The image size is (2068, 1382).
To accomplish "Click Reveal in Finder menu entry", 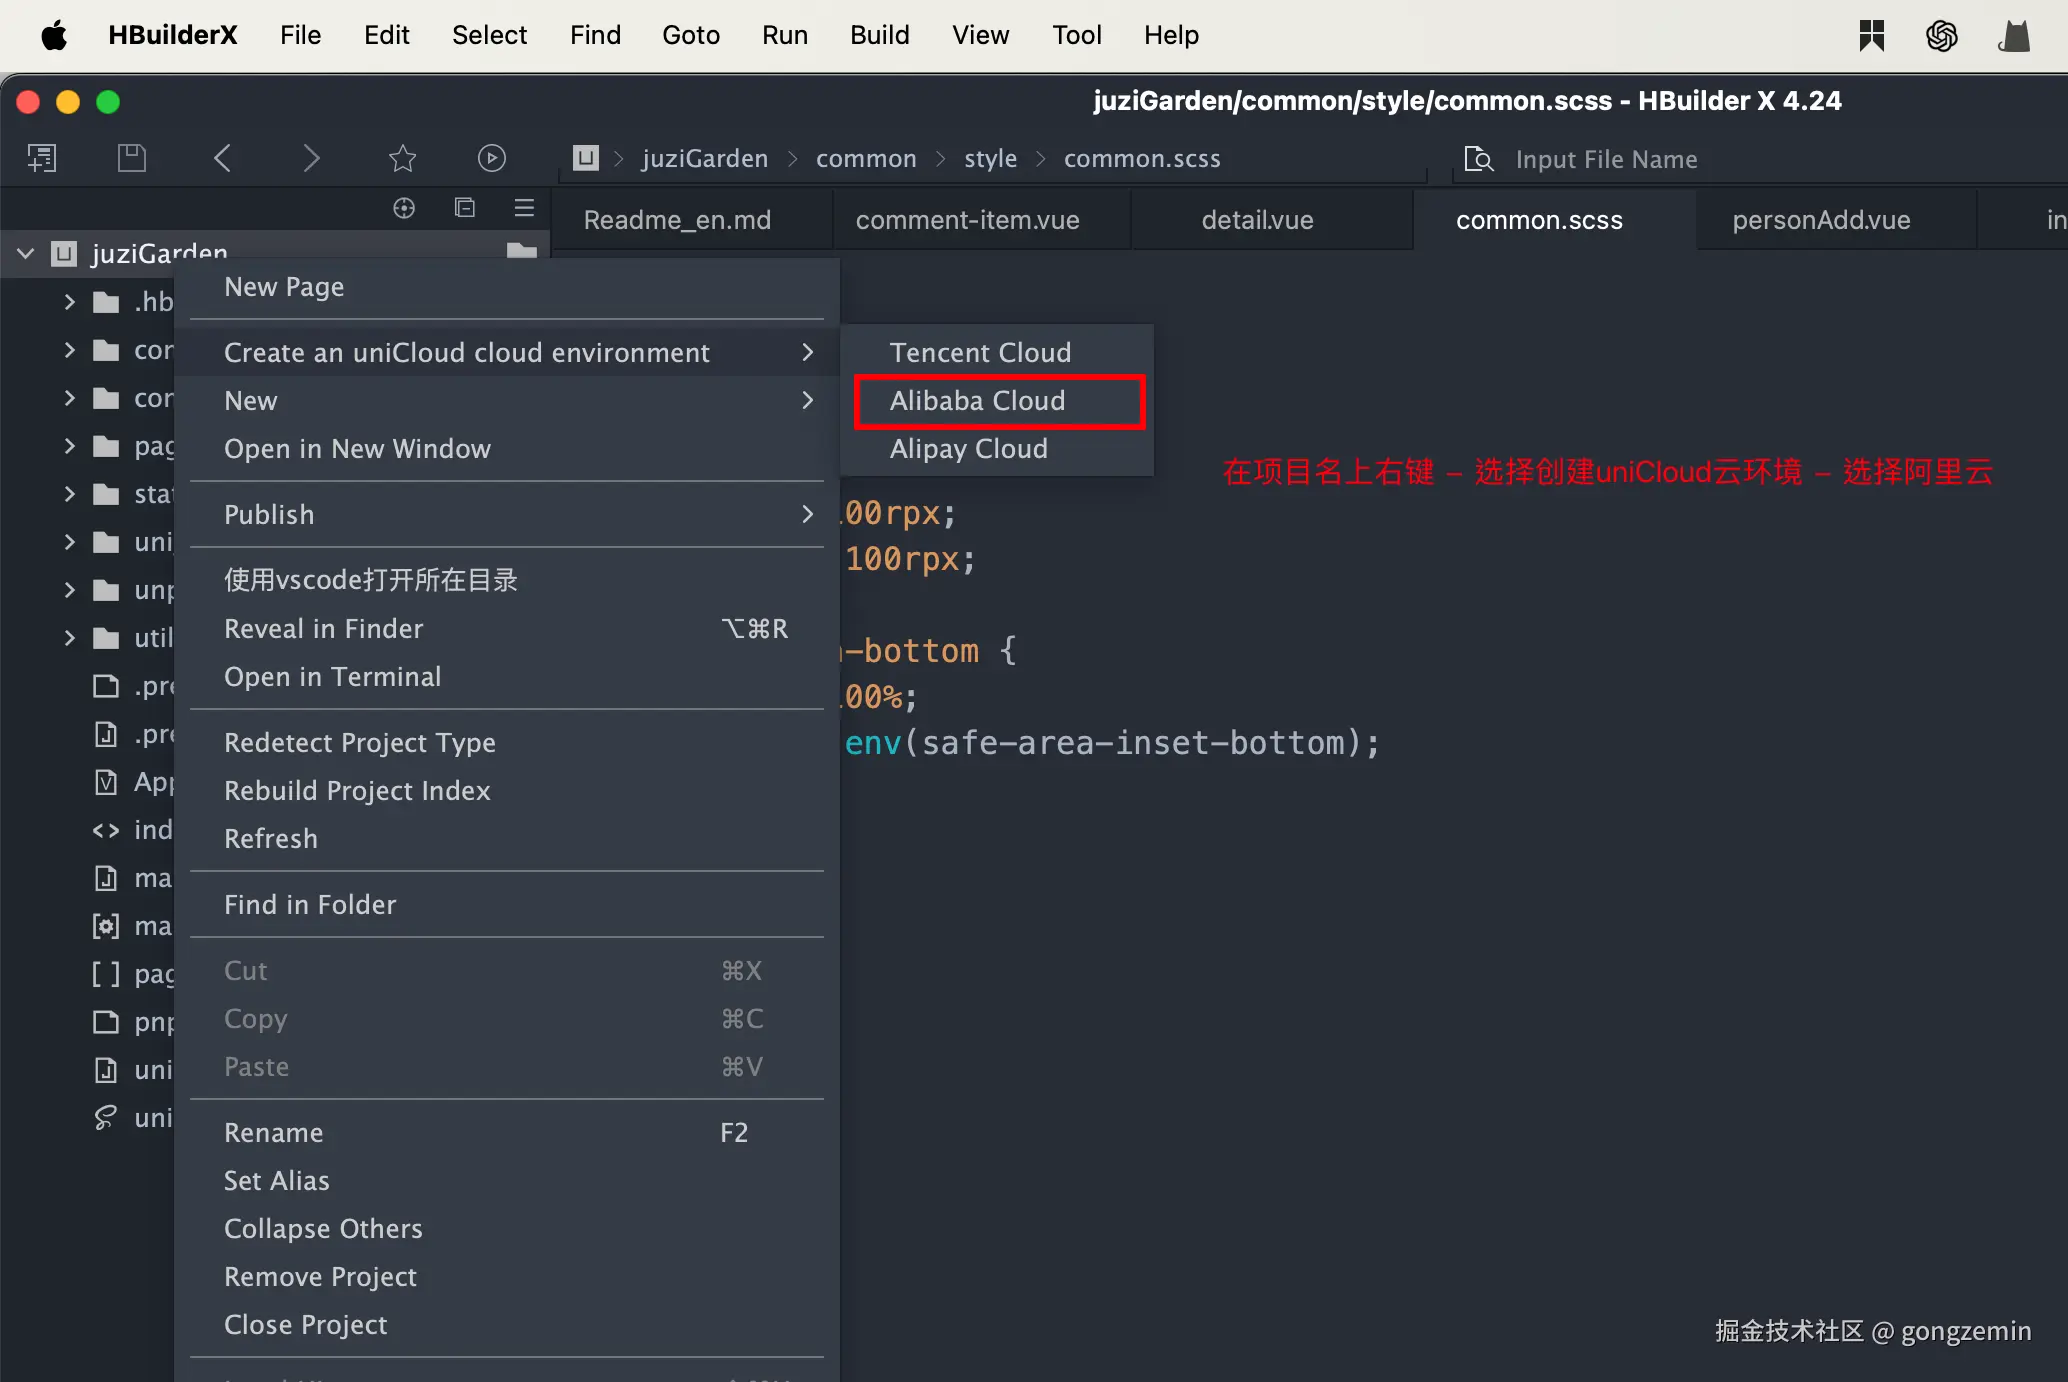I will (x=324, y=629).
